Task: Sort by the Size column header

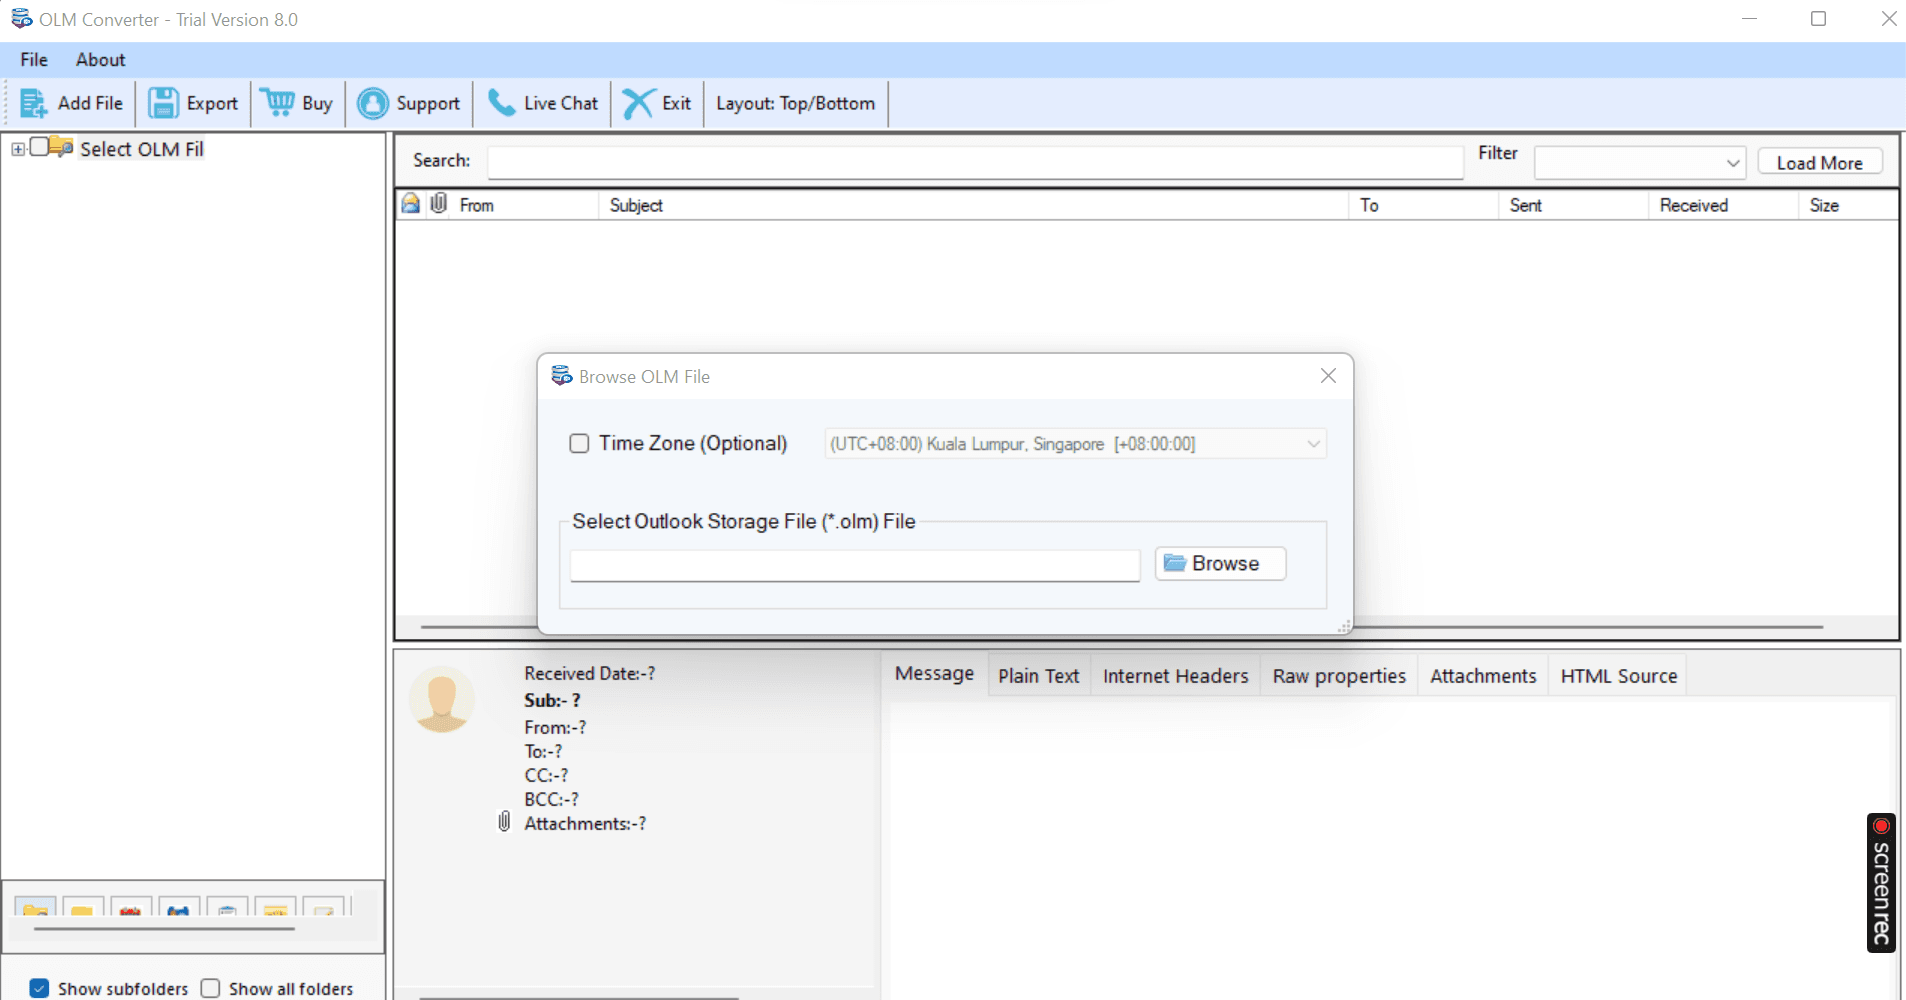Action: coord(1848,205)
